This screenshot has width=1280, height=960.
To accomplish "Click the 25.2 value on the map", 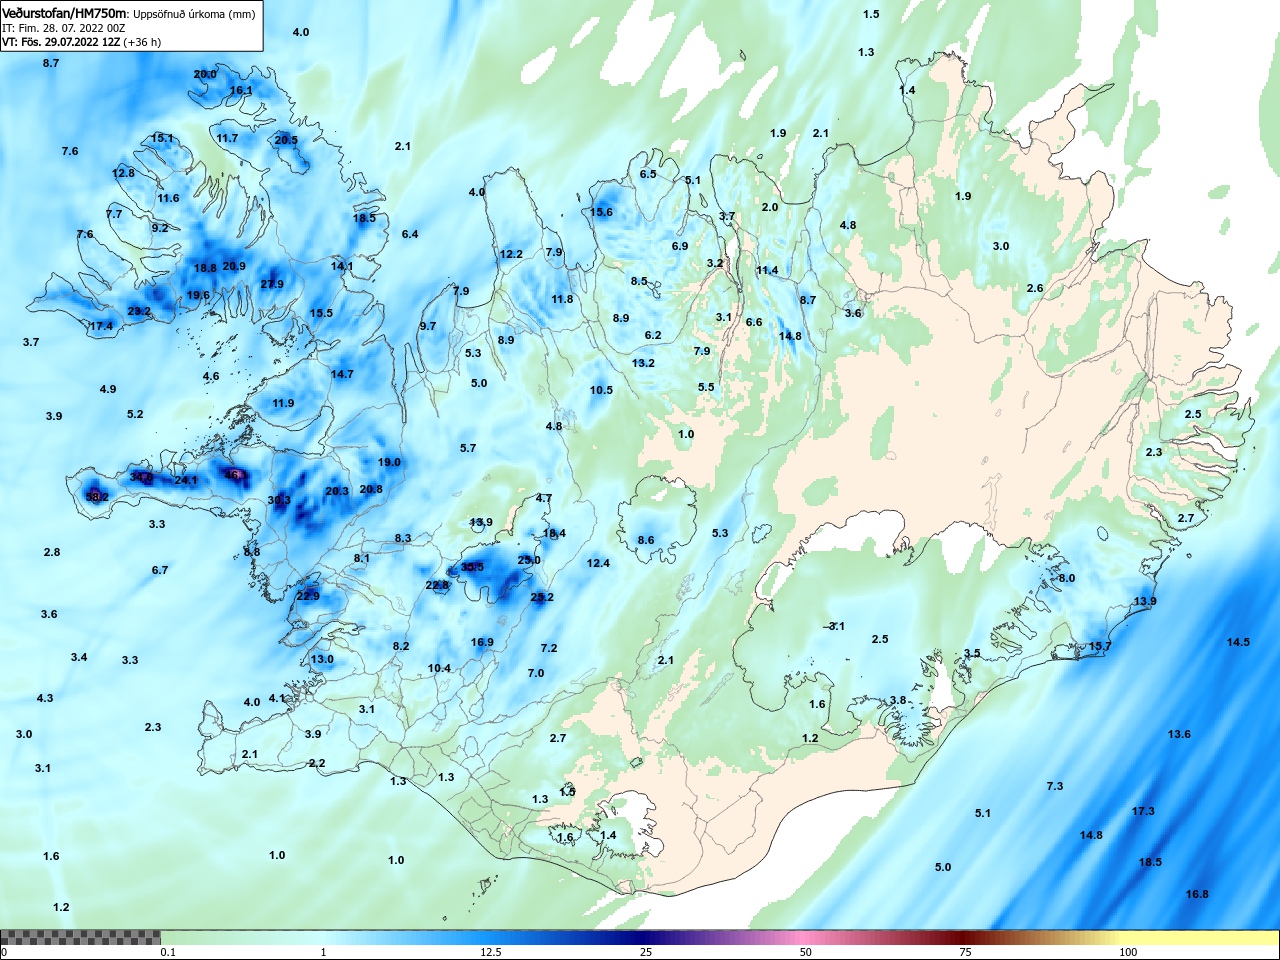I will (542, 597).
